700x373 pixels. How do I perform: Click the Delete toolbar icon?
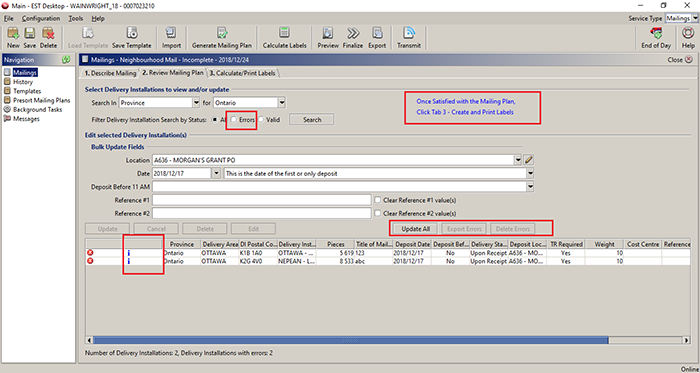pos(48,33)
